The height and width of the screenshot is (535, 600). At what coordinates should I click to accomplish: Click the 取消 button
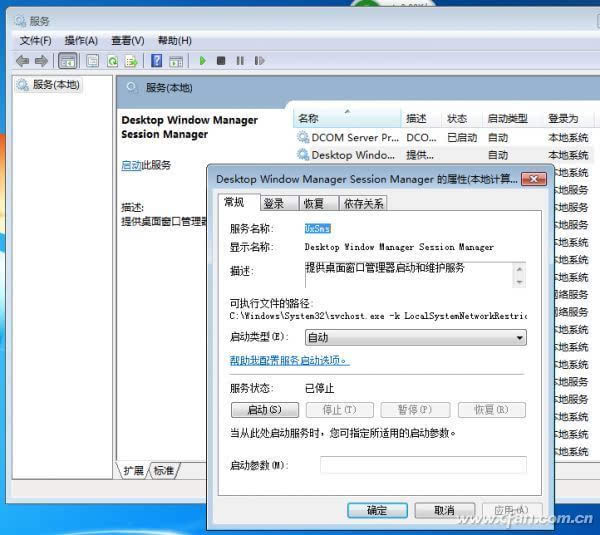pyautogui.click(x=445, y=510)
